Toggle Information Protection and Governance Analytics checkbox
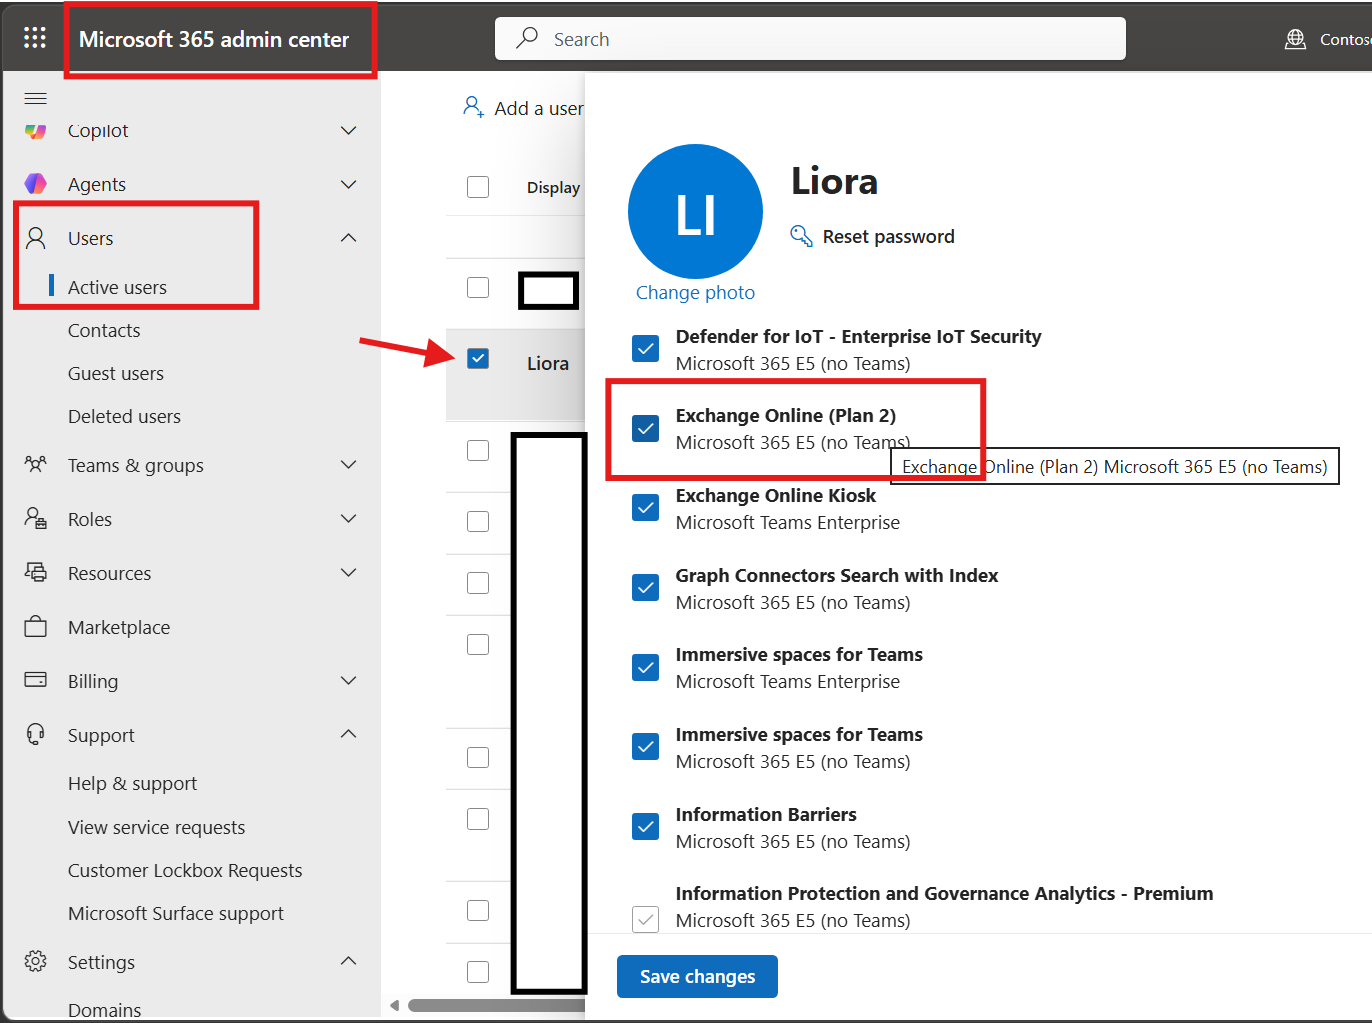The height and width of the screenshot is (1023, 1372). tap(646, 919)
